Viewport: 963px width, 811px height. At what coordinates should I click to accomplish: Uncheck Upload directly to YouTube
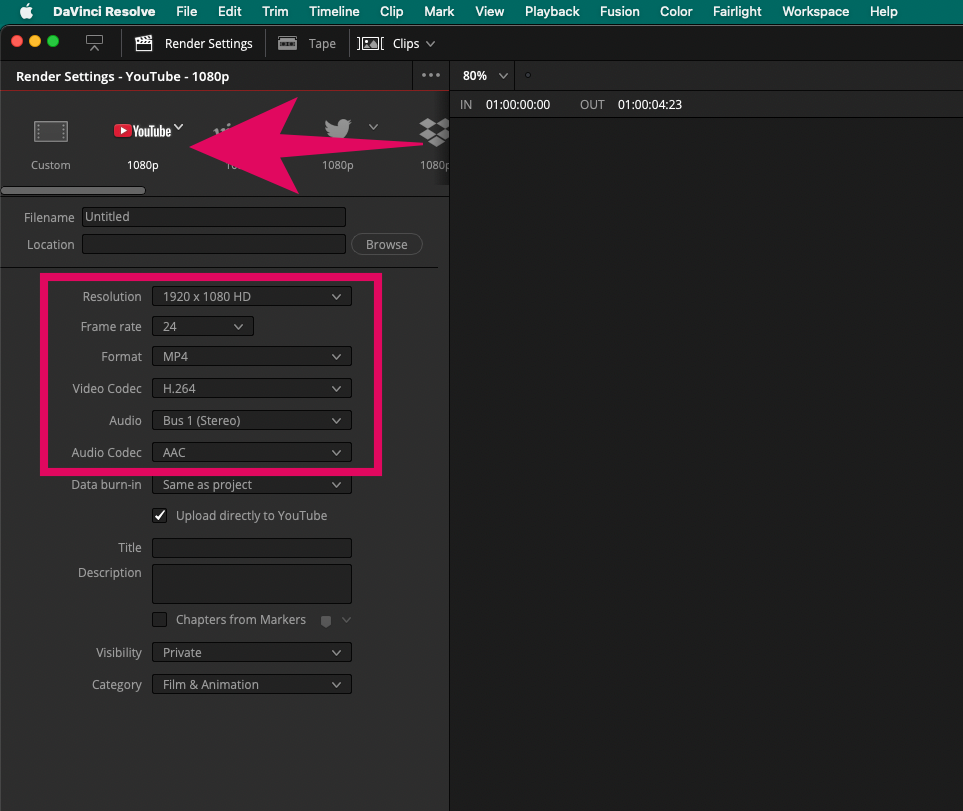[x=160, y=516]
